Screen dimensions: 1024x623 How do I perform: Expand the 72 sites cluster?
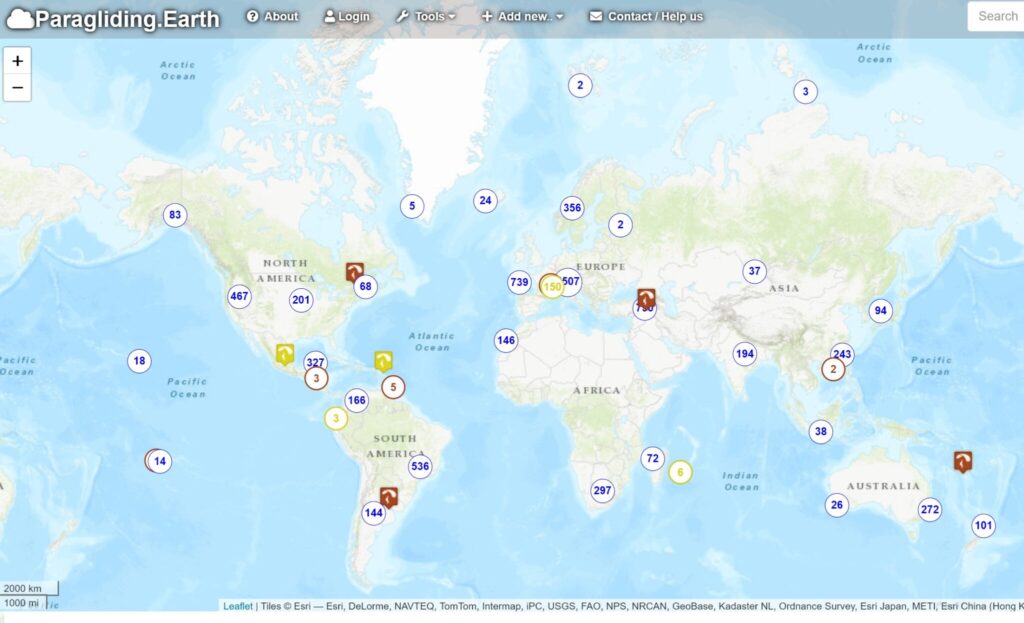[652, 458]
